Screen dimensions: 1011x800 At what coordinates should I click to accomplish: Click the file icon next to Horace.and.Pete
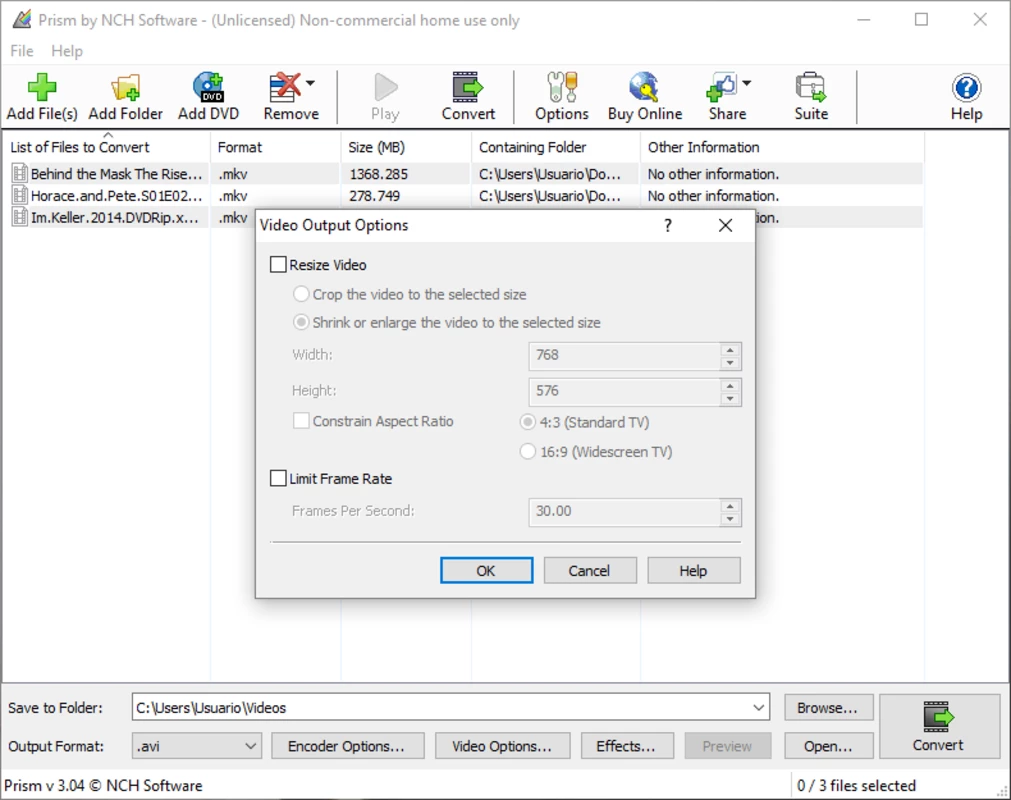(20, 196)
